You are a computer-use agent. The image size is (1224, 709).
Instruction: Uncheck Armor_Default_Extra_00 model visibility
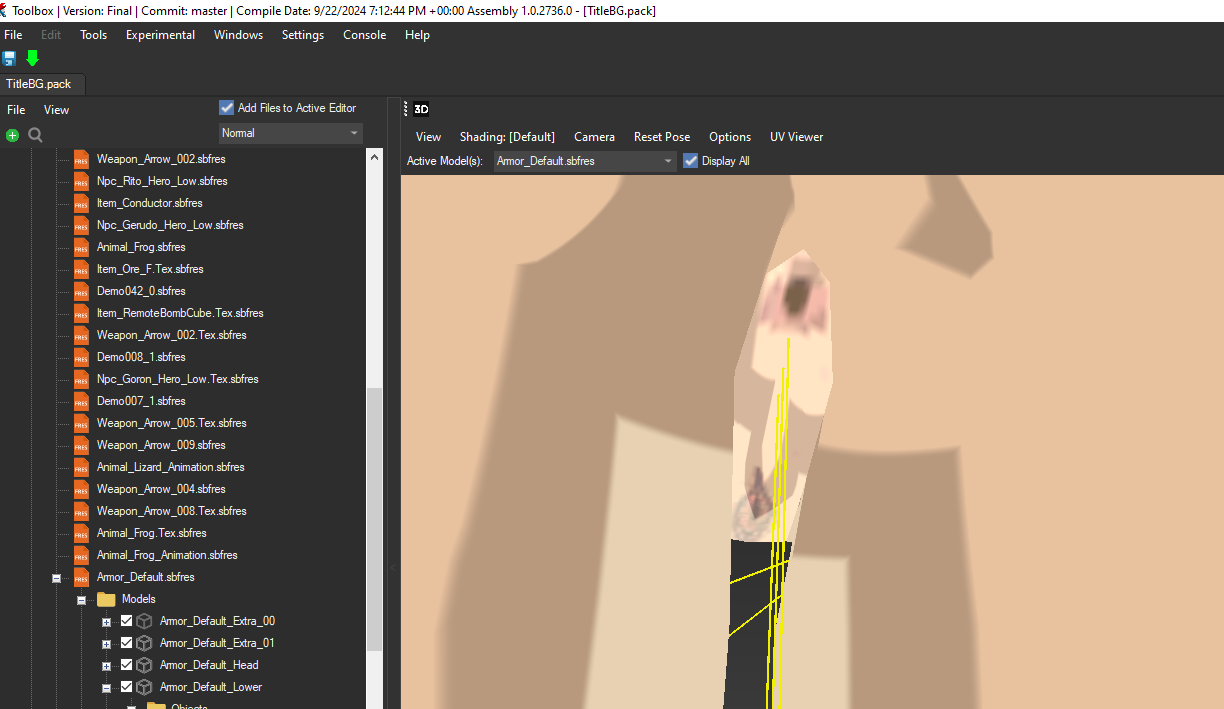click(126, 621)
